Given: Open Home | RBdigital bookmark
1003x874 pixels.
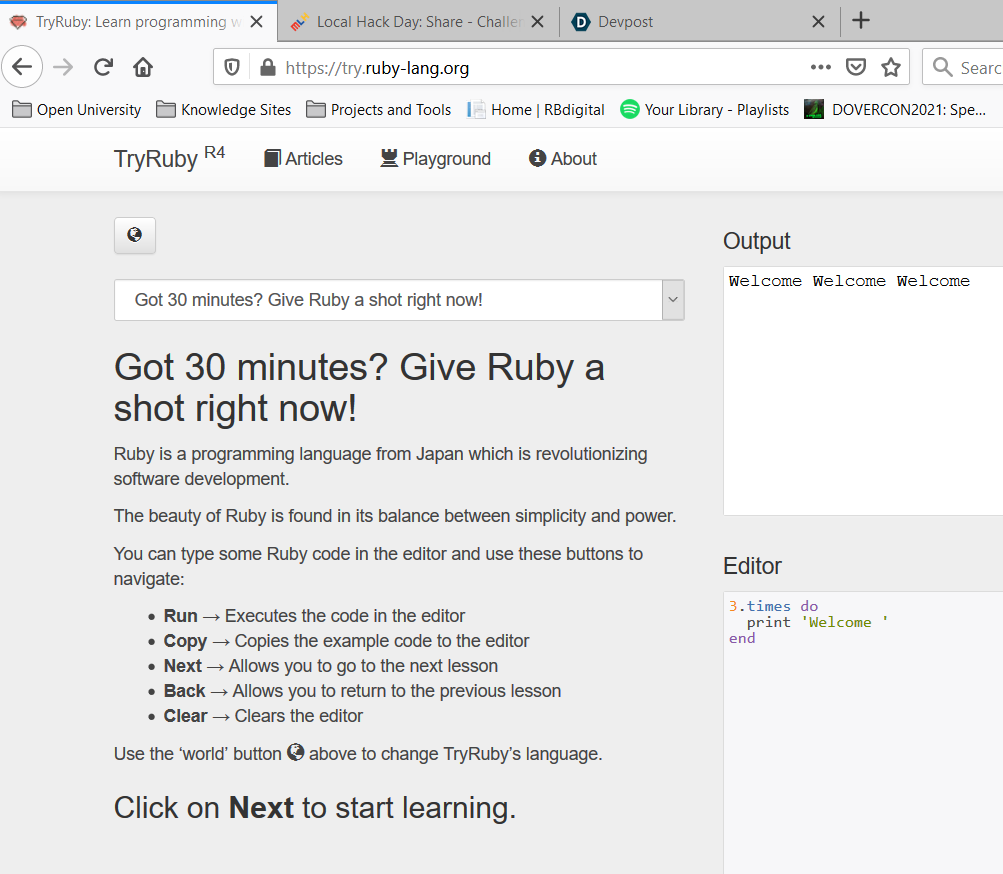Looking at the screenshot, I should [x=536, y=109].
